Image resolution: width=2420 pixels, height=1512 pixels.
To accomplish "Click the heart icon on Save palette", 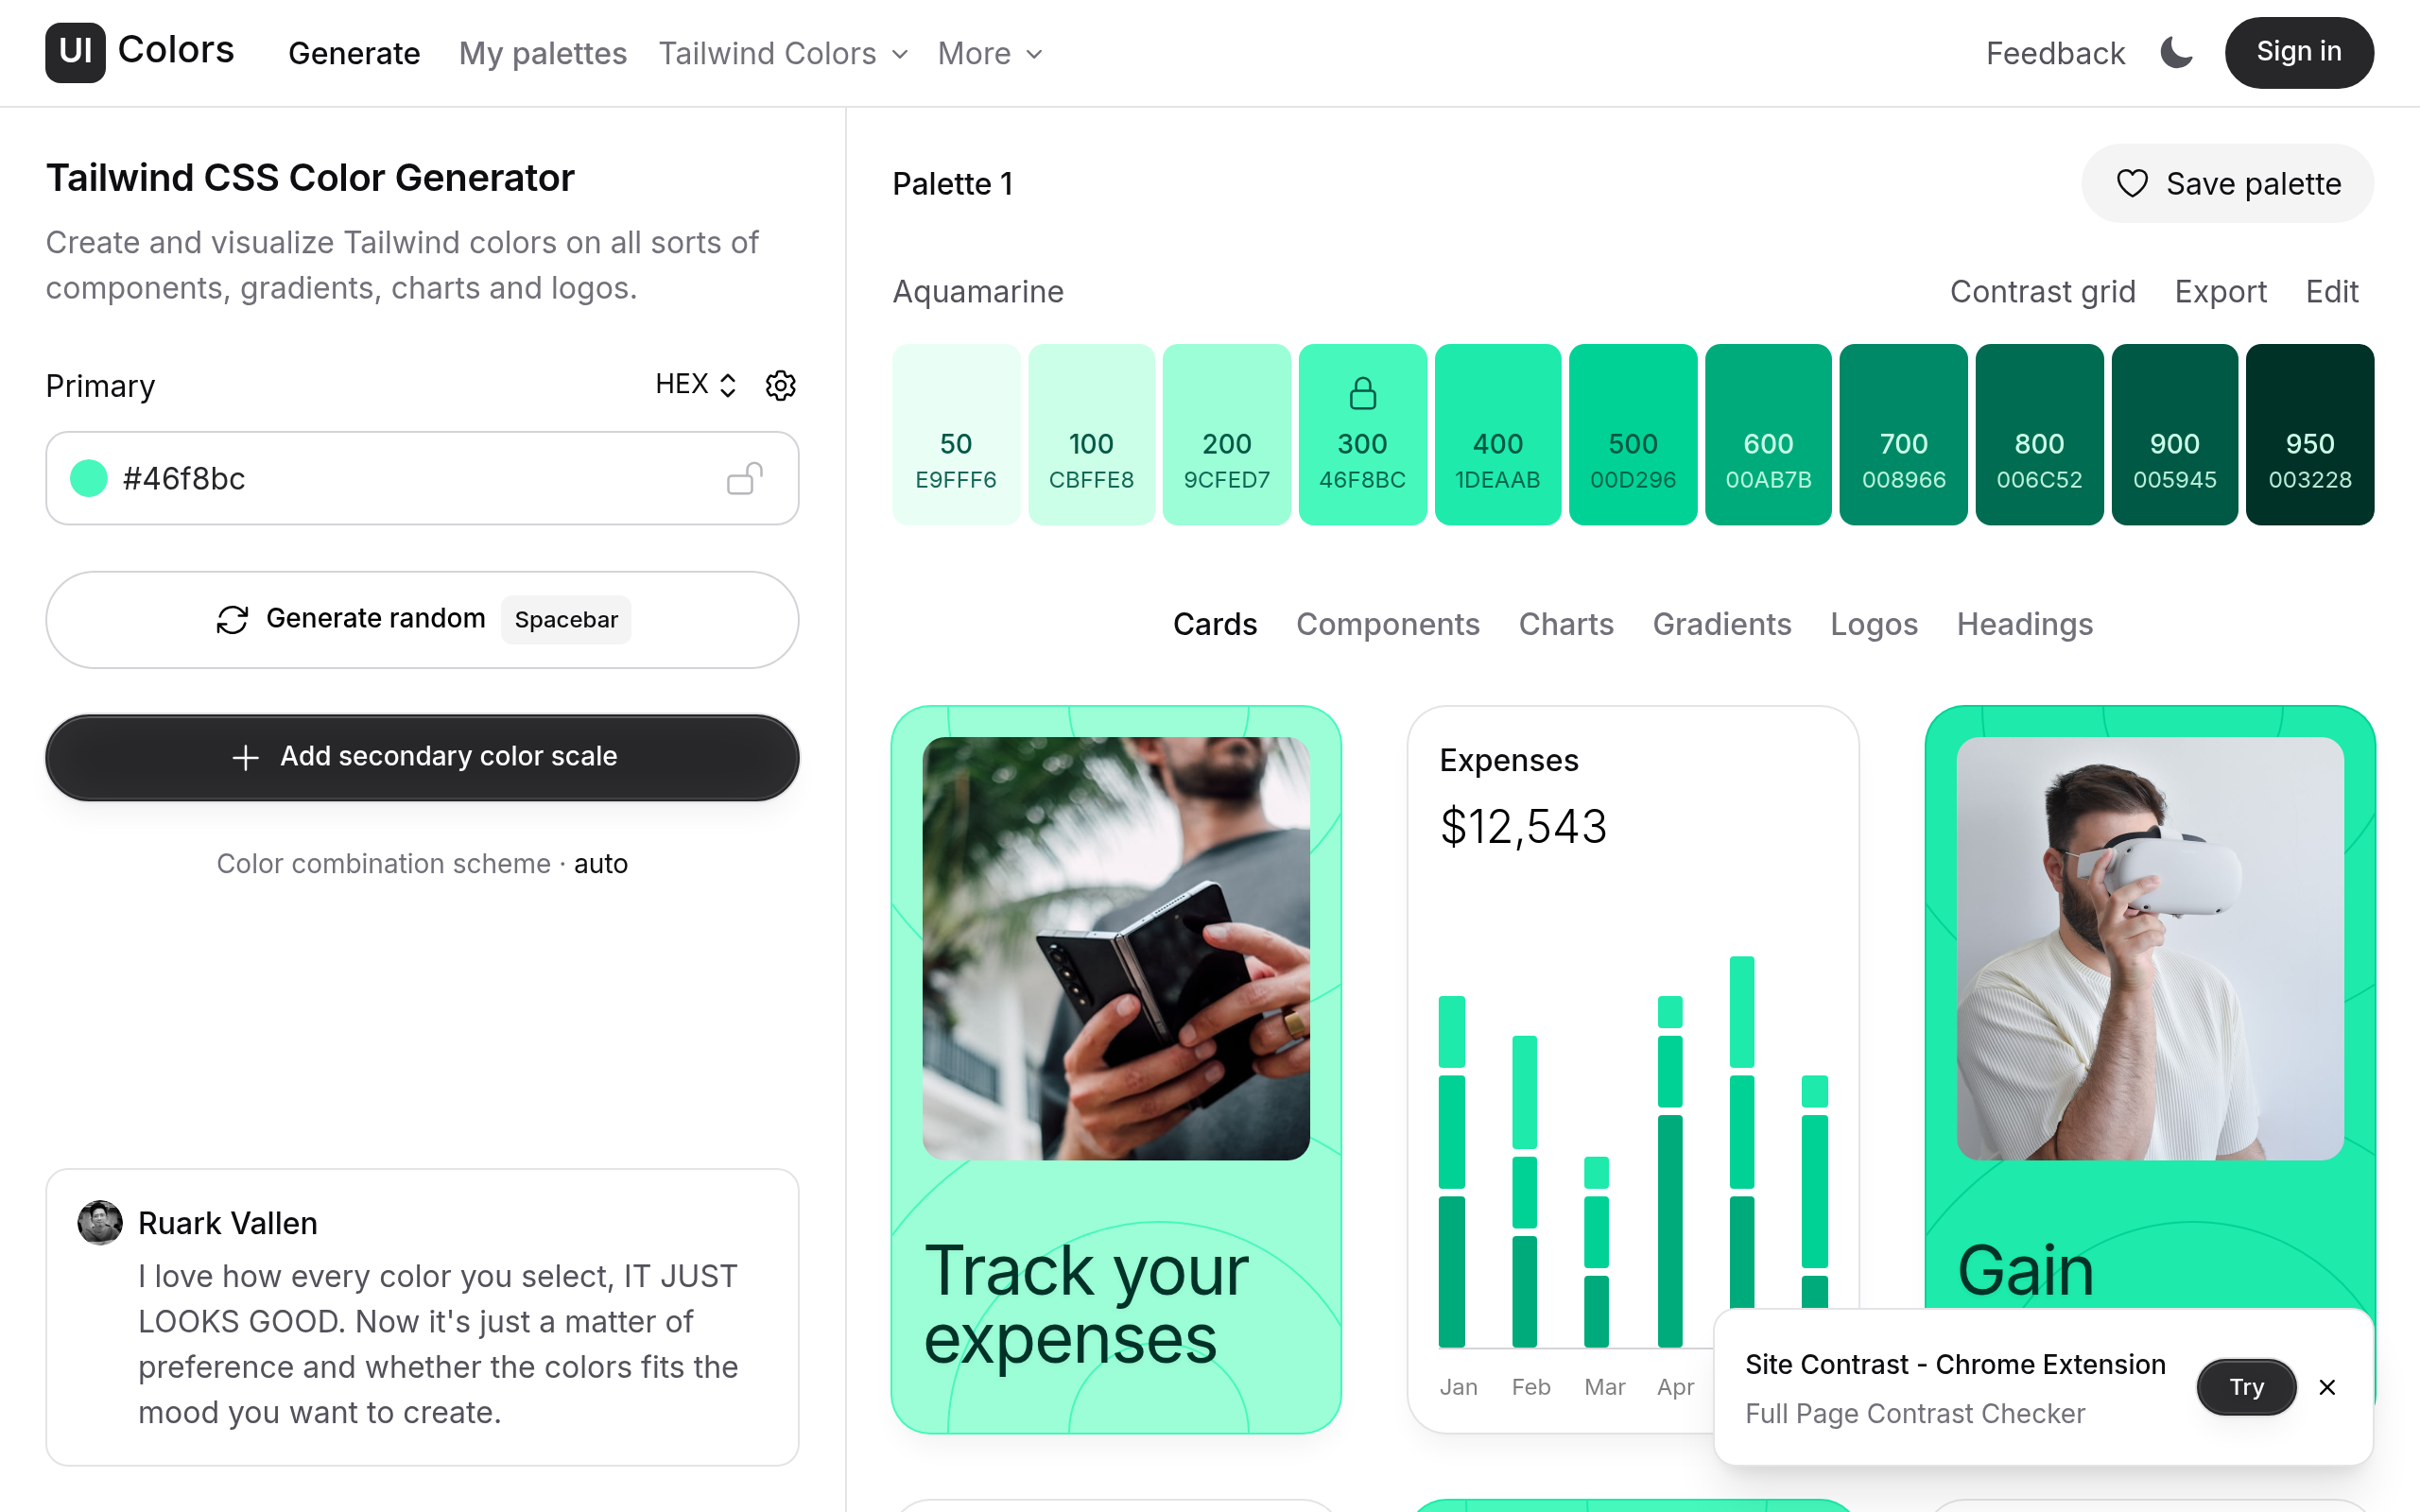I will (2133, 183).
